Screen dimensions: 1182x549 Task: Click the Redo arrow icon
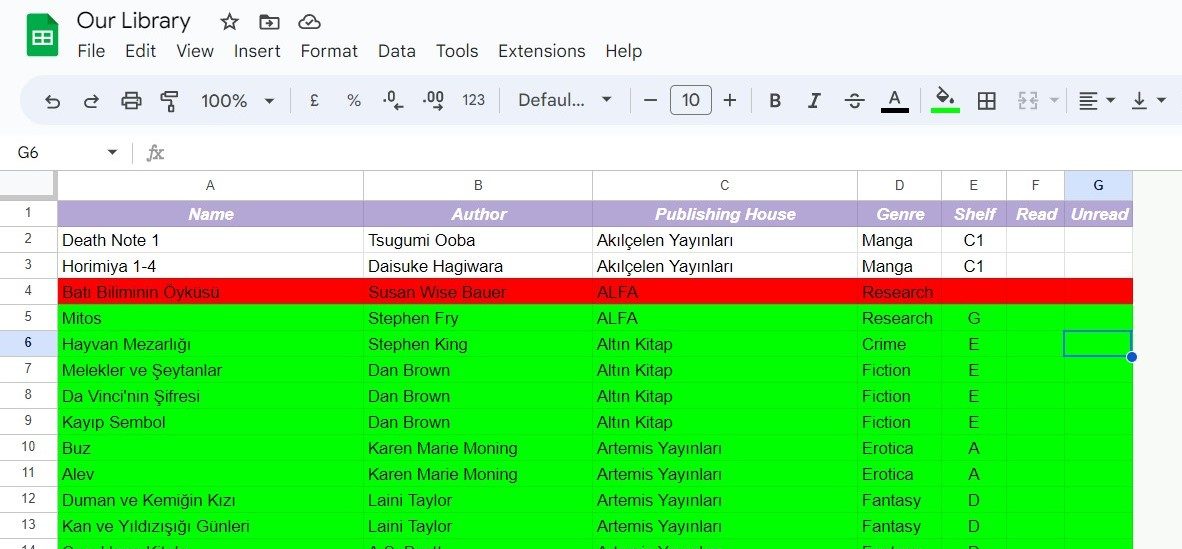pyautogui.click(x=91, y=101)
